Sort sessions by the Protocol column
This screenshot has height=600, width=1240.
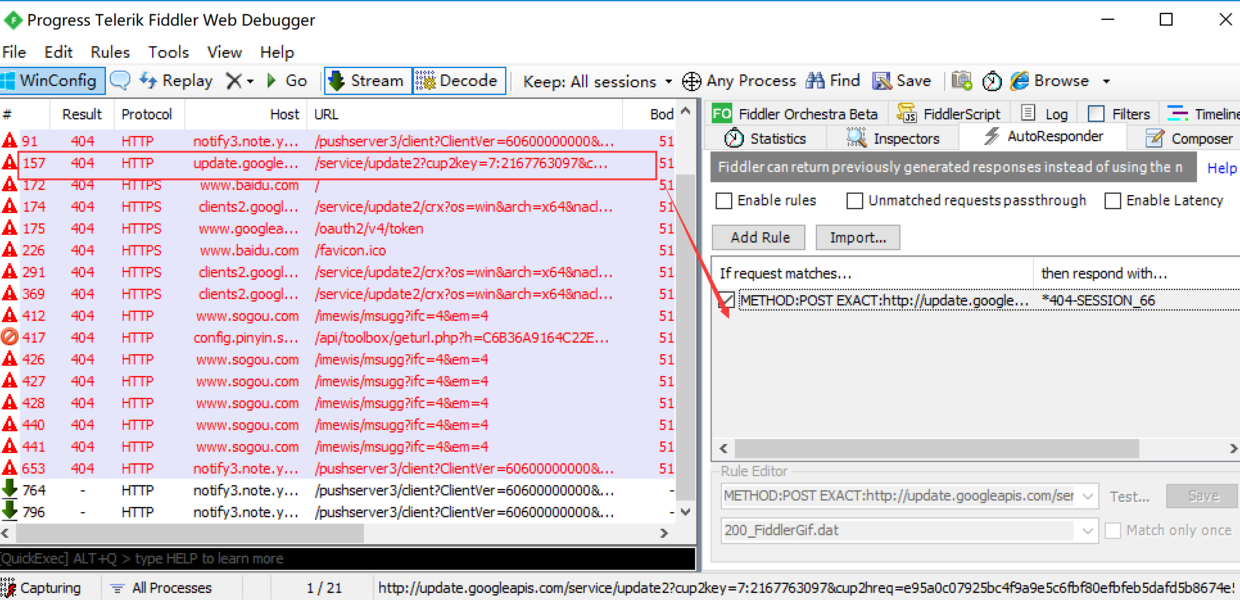click(147, 114)
